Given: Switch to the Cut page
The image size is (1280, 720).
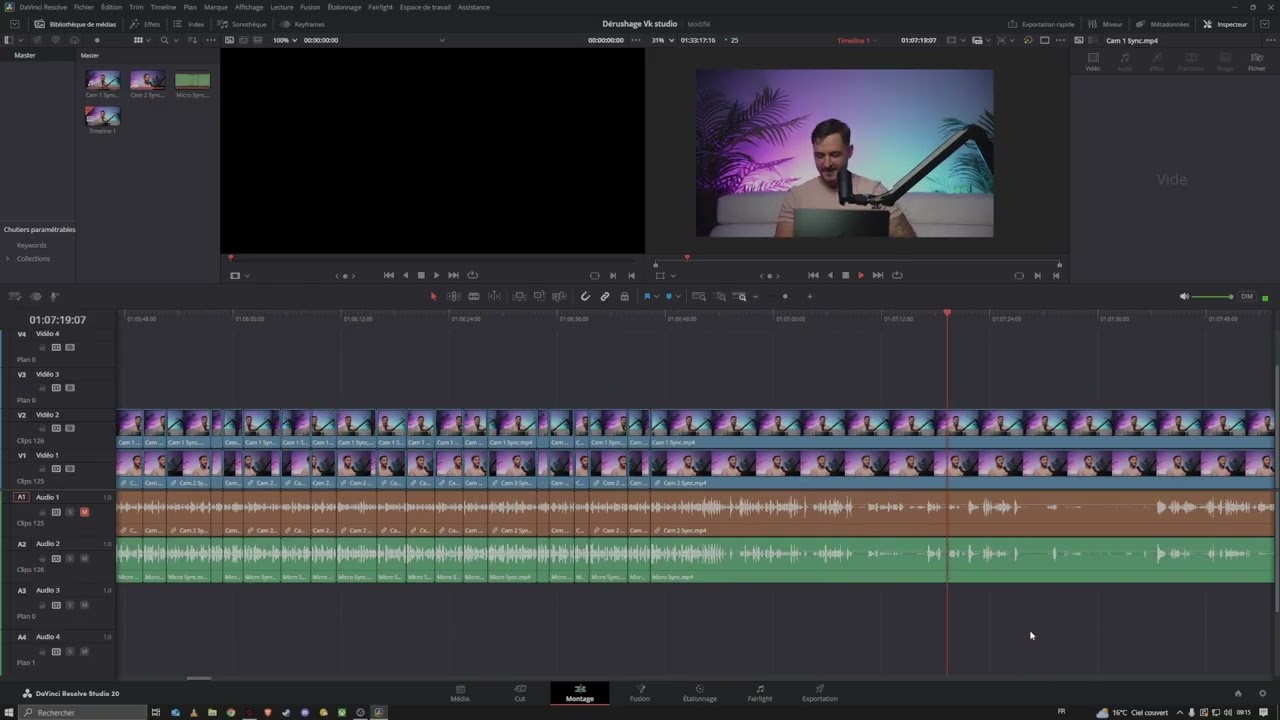Looking at the screenshot, I should coord(520,693).
